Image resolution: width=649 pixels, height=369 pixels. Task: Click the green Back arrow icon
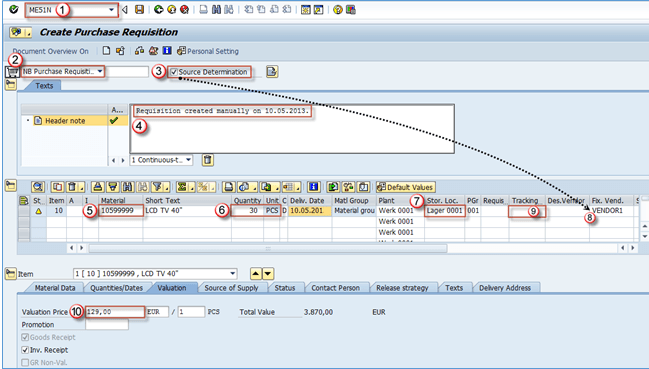tap(158, 9)
